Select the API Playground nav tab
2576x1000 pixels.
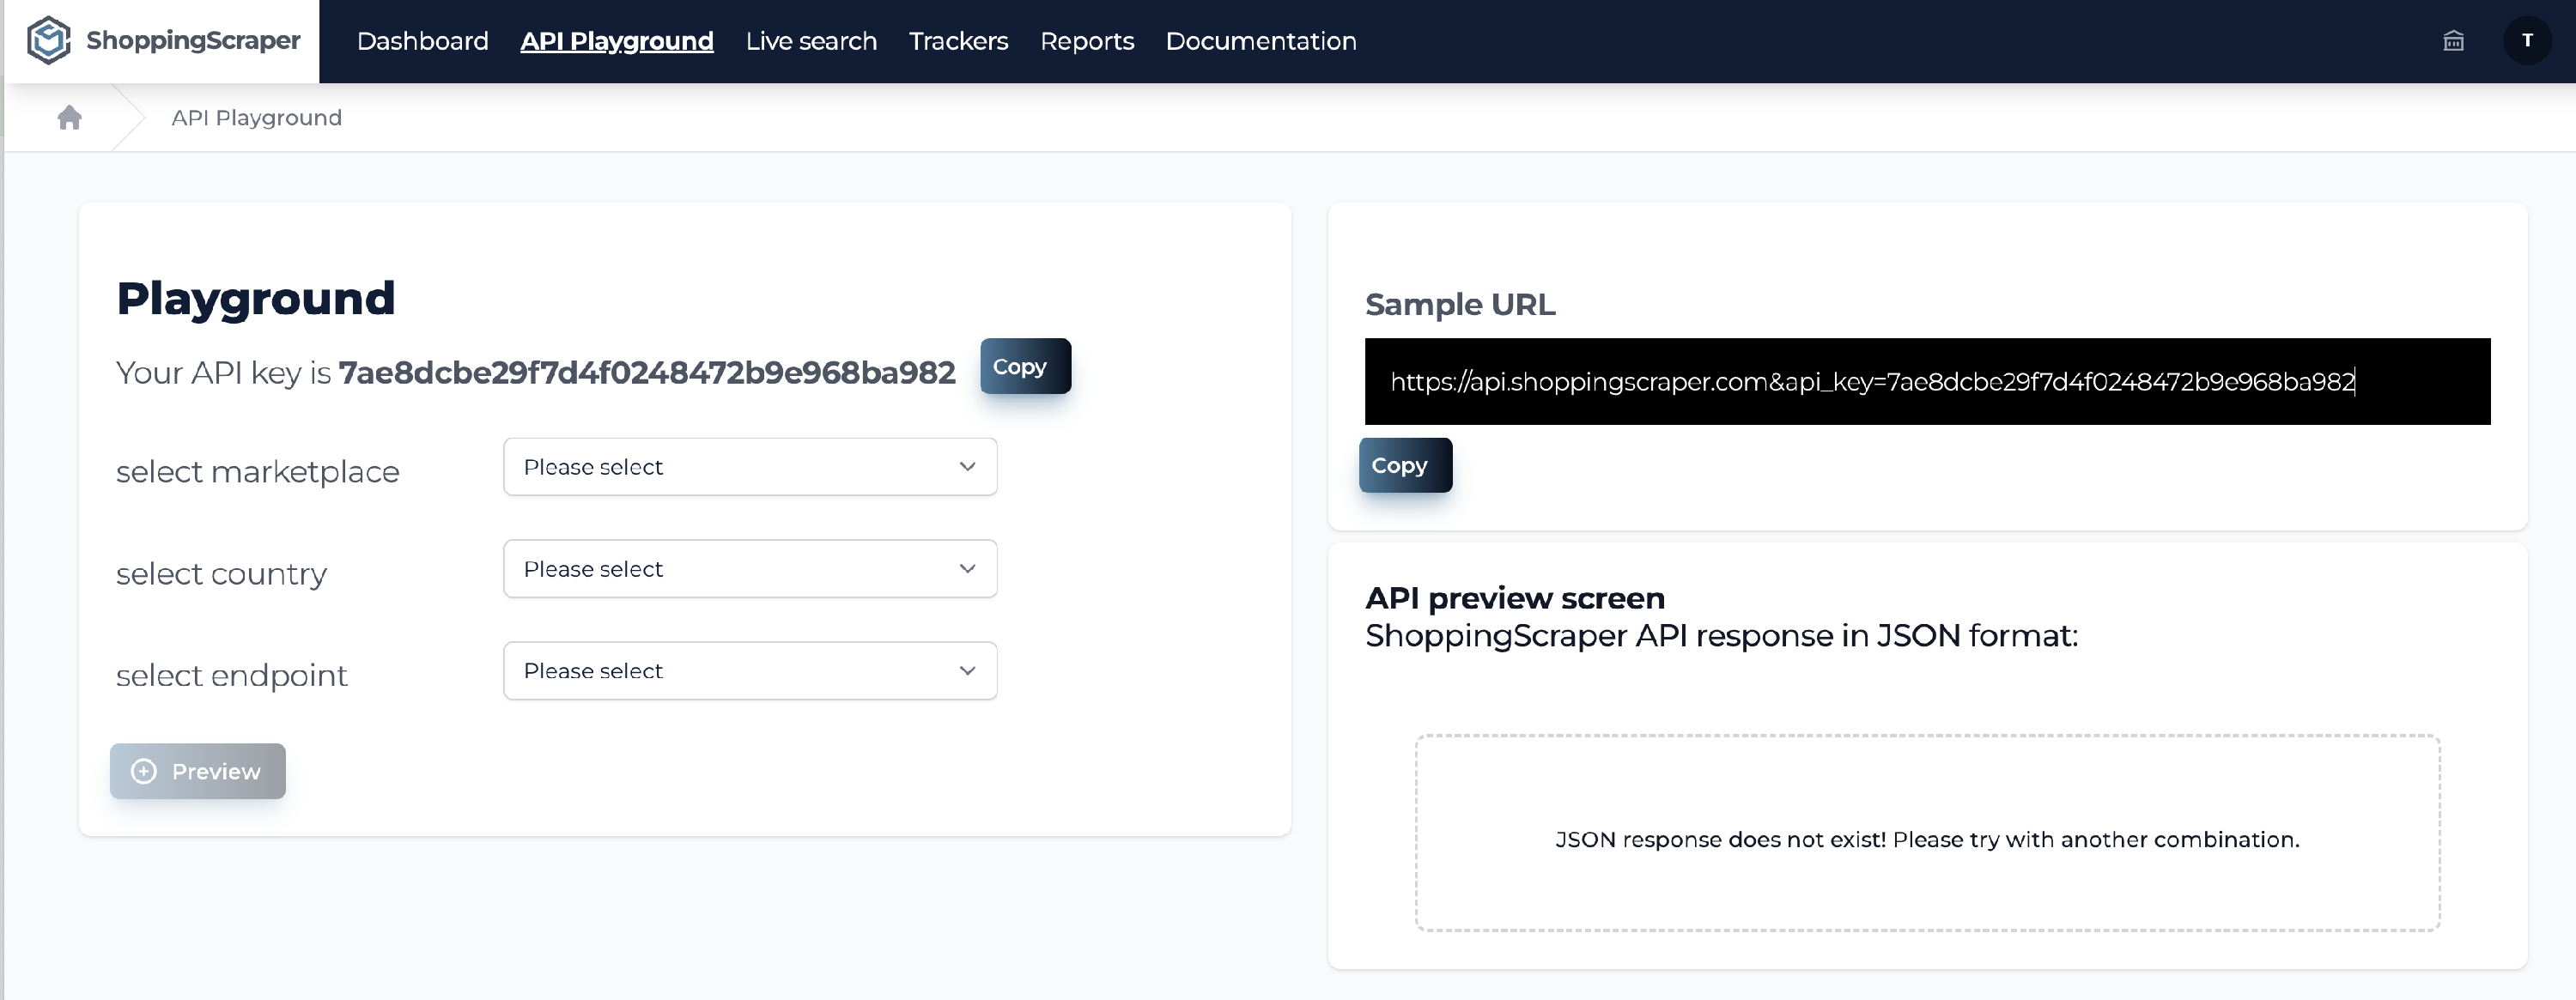click(x=616, y=41)
